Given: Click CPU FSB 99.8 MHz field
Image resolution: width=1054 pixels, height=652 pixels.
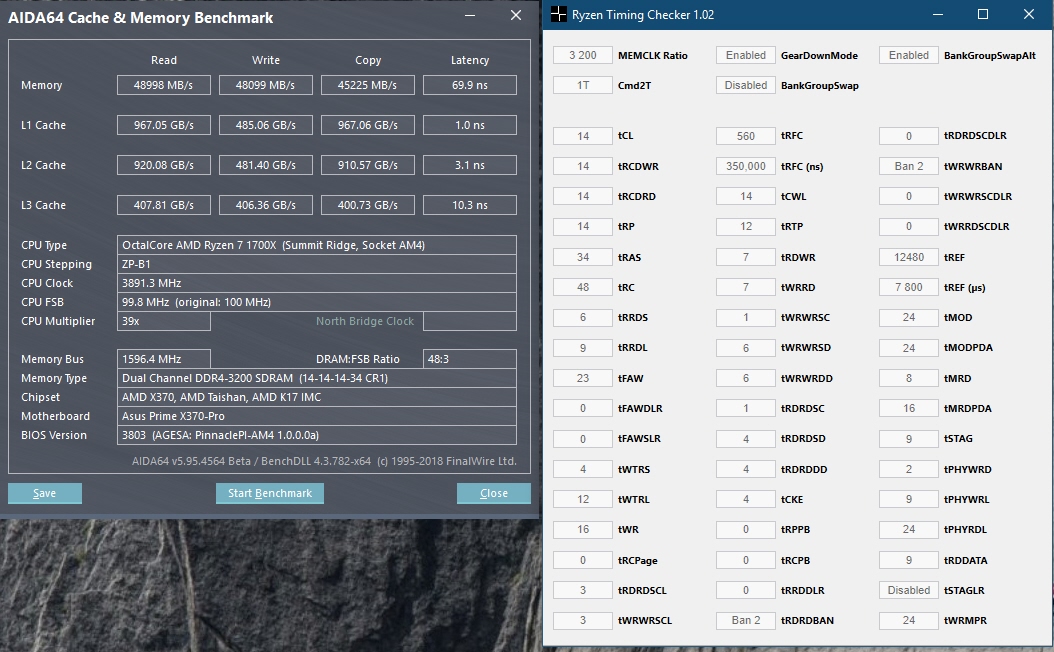Looking at the screenshot, I should (317, 302).
